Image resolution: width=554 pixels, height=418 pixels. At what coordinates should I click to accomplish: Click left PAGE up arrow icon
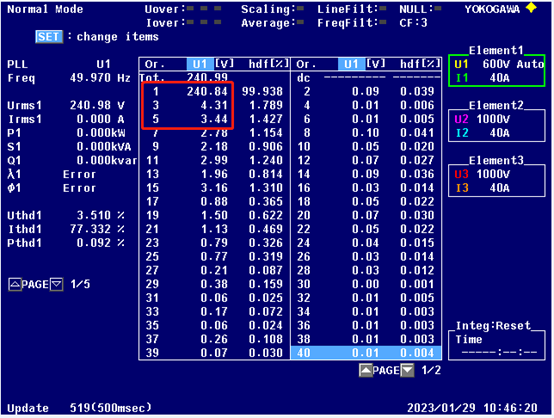click(15, 284)
